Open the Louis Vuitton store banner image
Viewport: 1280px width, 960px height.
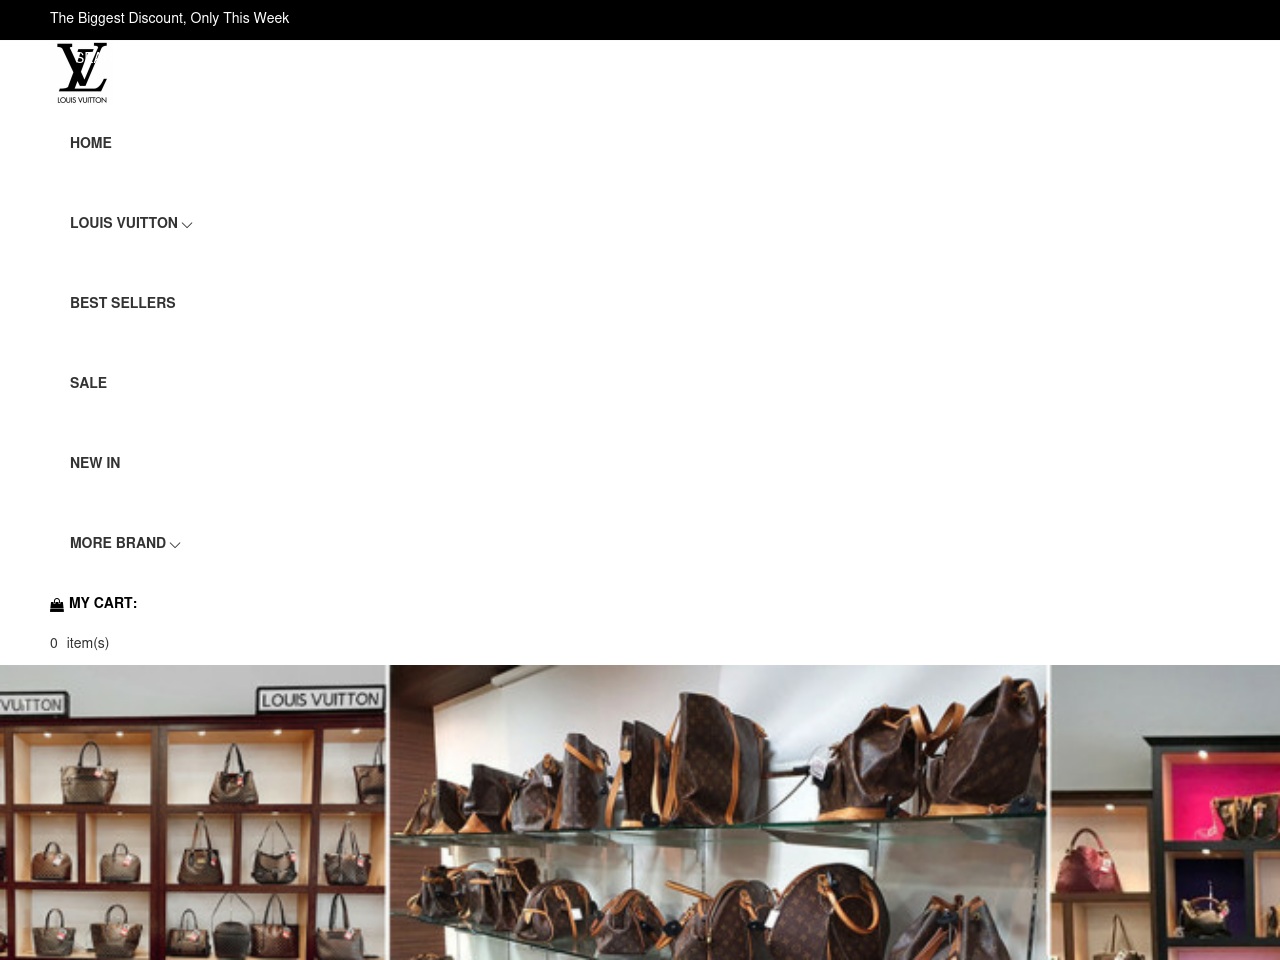(640, 812)
